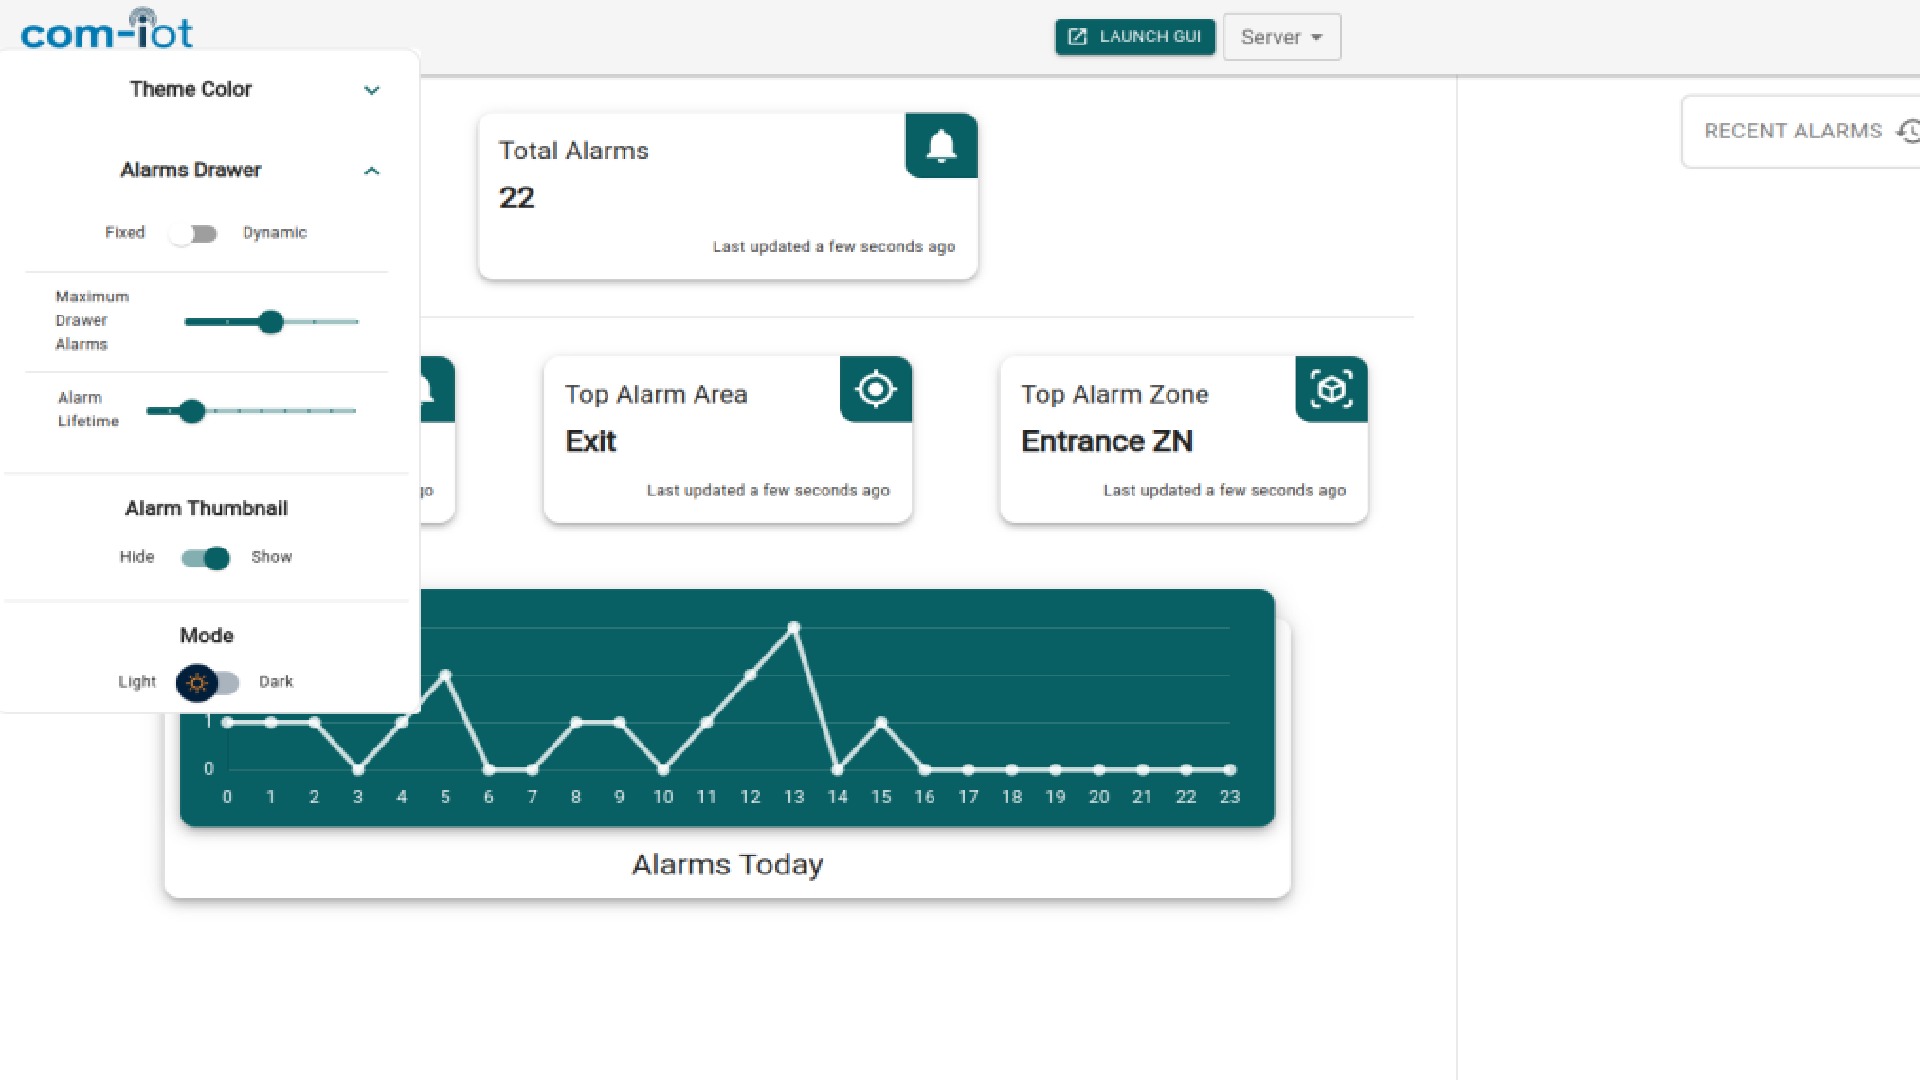Click the Fixed label
The image size is (1920, 1080).
(x=125, y=233)
